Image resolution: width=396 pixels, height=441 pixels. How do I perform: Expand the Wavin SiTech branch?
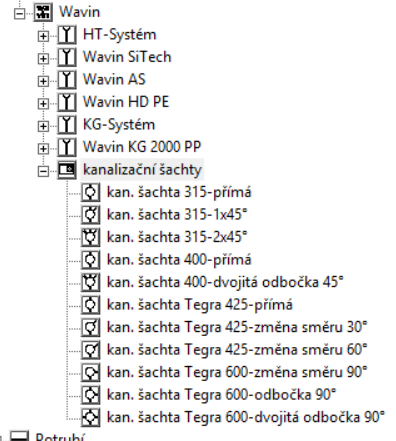43,59
